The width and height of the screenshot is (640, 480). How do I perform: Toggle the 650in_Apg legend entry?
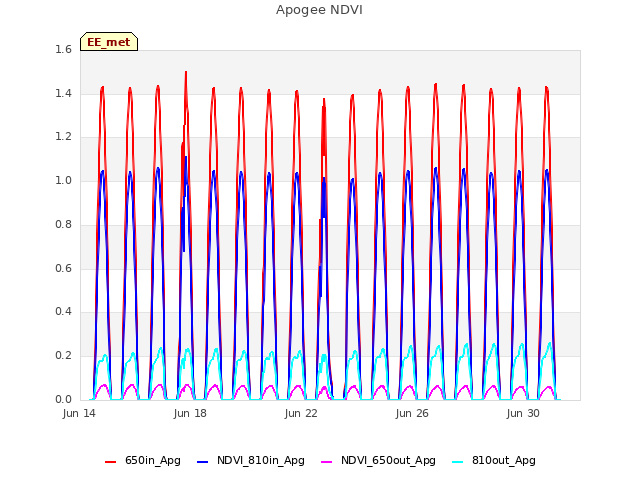click(143, 461)
